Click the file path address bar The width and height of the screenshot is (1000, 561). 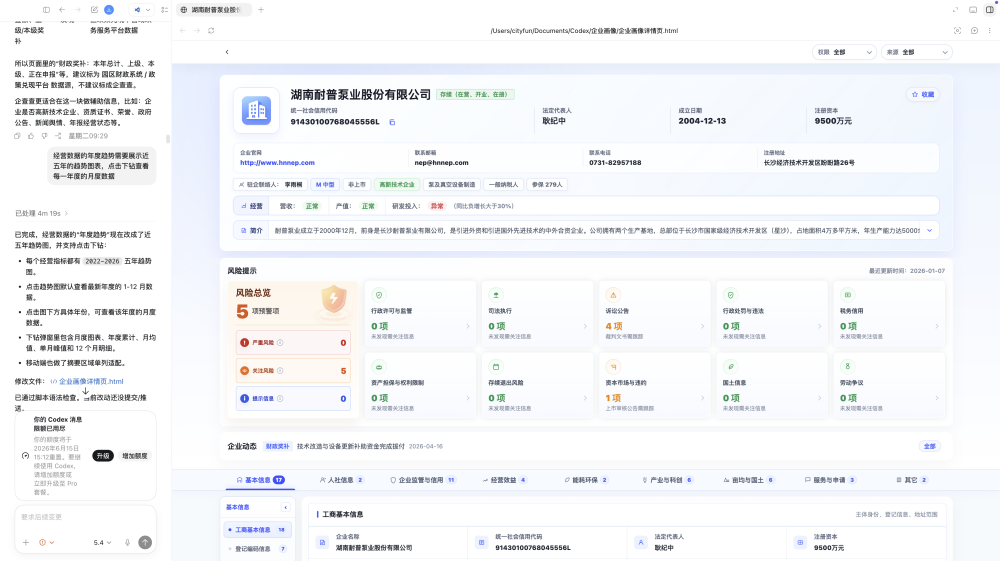tap(584, 31)
